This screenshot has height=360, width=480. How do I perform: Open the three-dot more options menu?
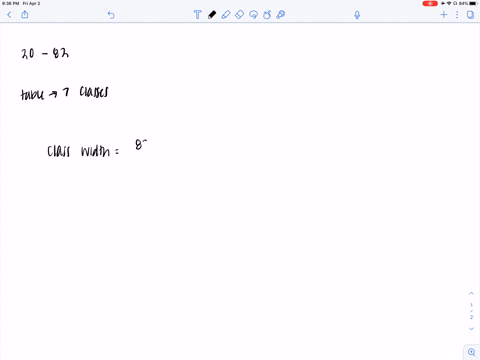click(x=457, y=15)
